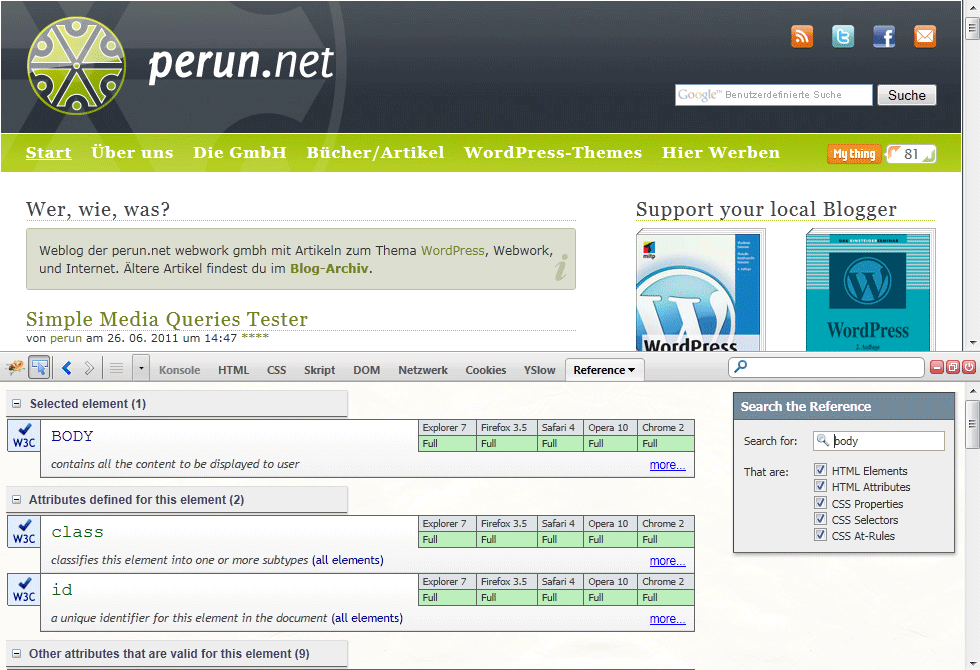Click (all elements) link in class row
Screen dimensions: 980x670
click(x=348, y=560)
